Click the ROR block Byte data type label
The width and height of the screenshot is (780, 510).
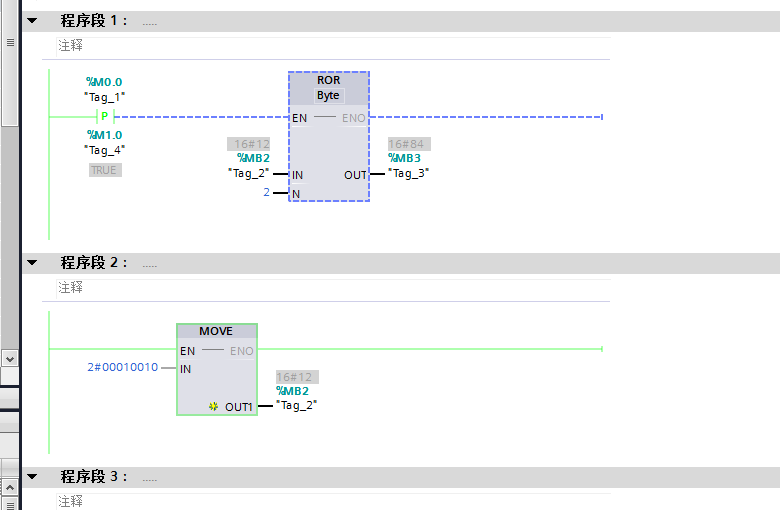coord(328,96)
